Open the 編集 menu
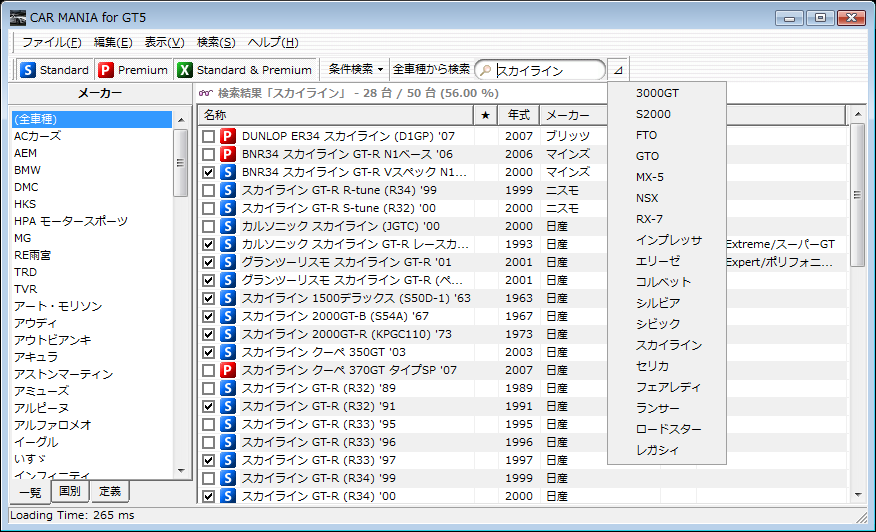 (113, 42)
